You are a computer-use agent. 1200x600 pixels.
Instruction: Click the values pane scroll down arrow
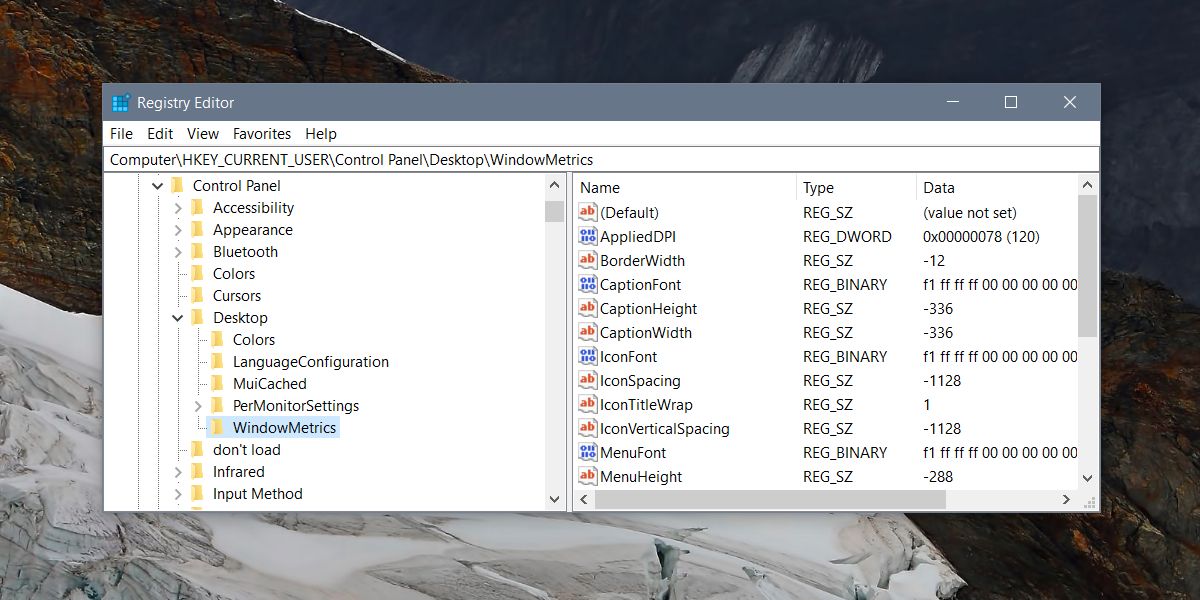click(x=1088, y=479)
